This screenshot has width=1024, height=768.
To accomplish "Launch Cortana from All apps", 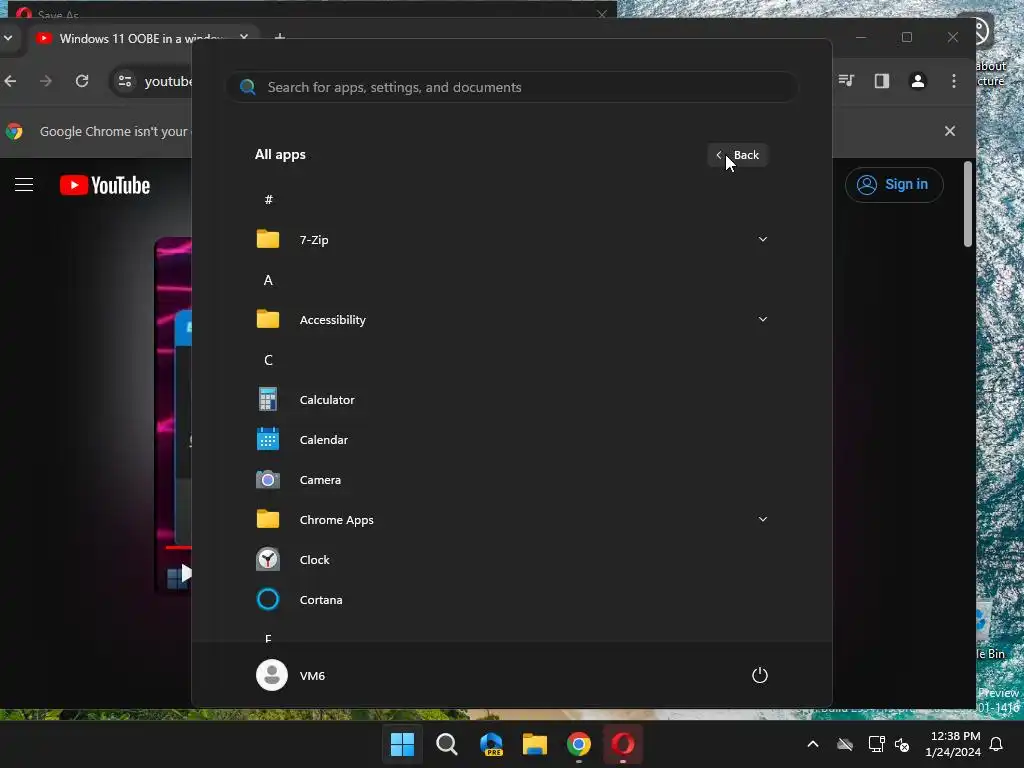I will coord(511,600).
